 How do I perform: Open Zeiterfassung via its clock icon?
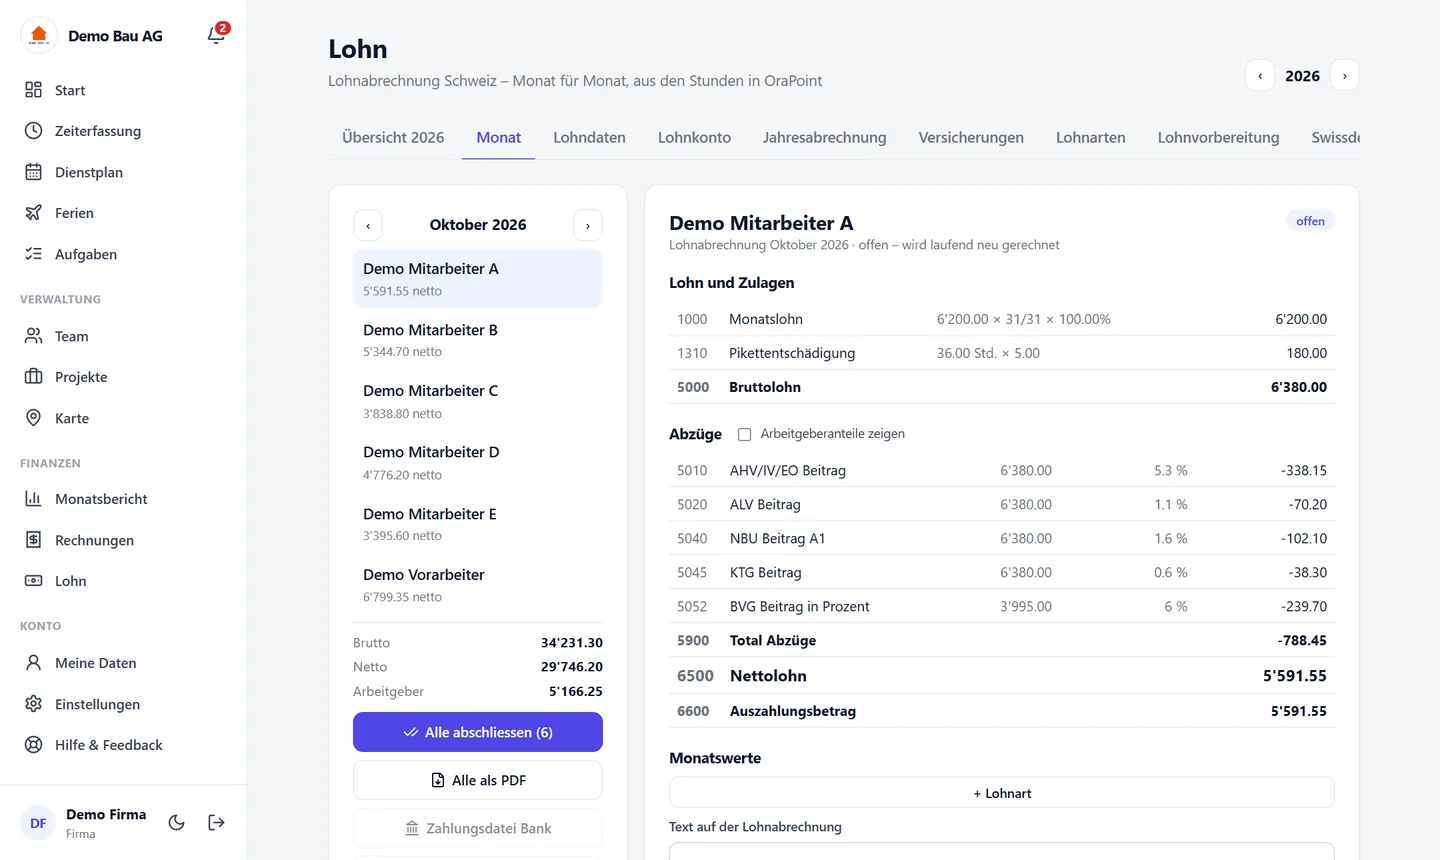pyautogui.click(x=34, y=131)
